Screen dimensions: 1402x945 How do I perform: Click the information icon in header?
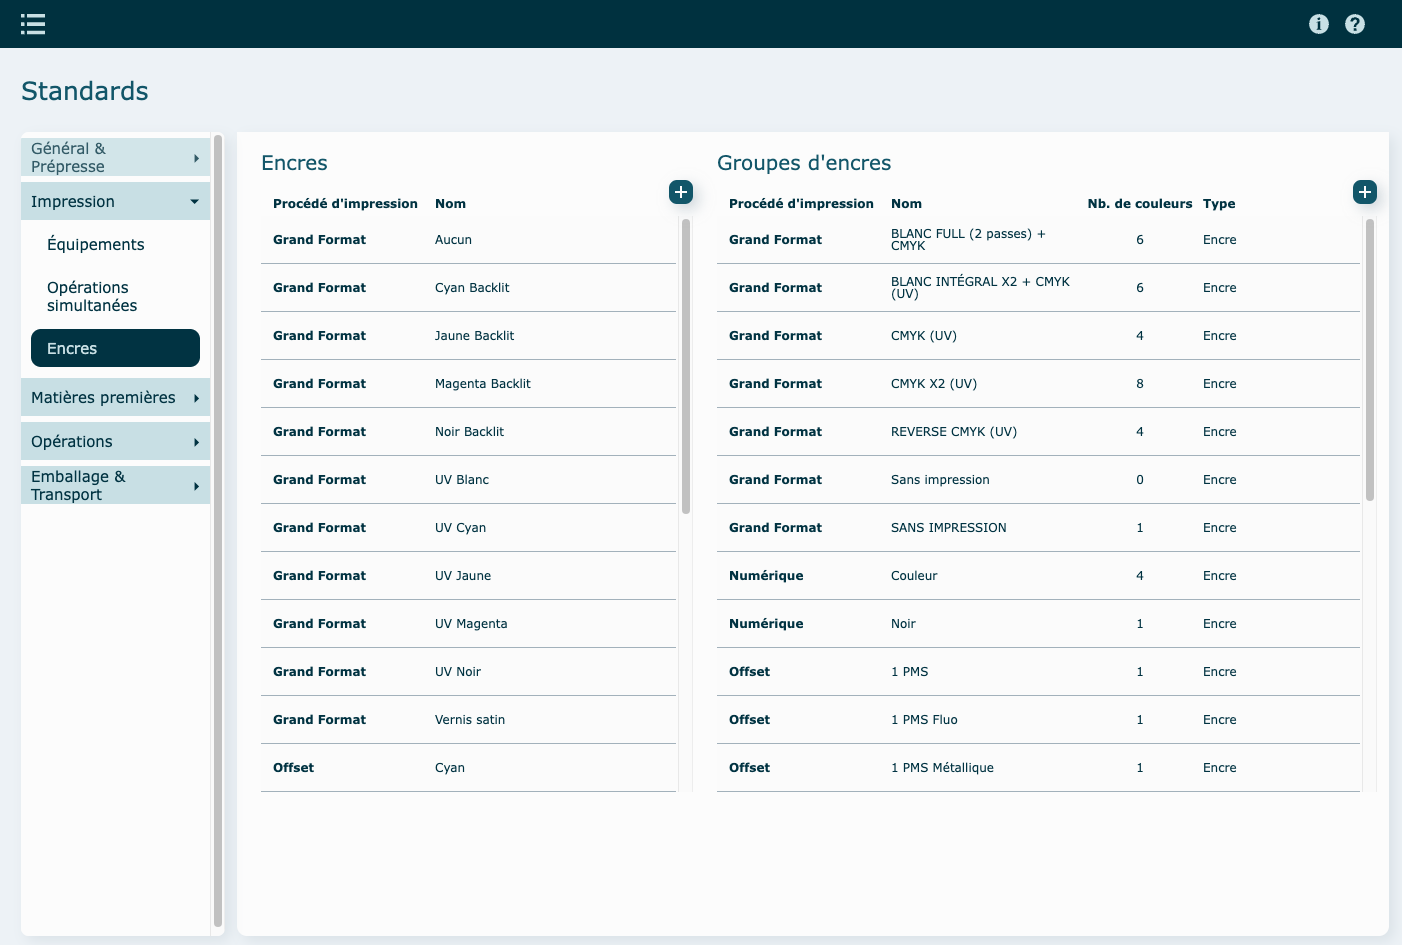tap(1318, 24)
